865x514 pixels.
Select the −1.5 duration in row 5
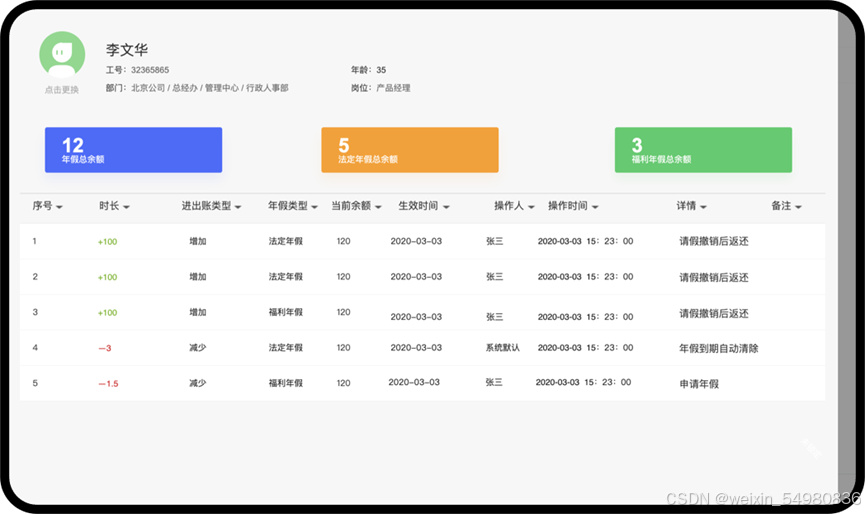point(108,383)
